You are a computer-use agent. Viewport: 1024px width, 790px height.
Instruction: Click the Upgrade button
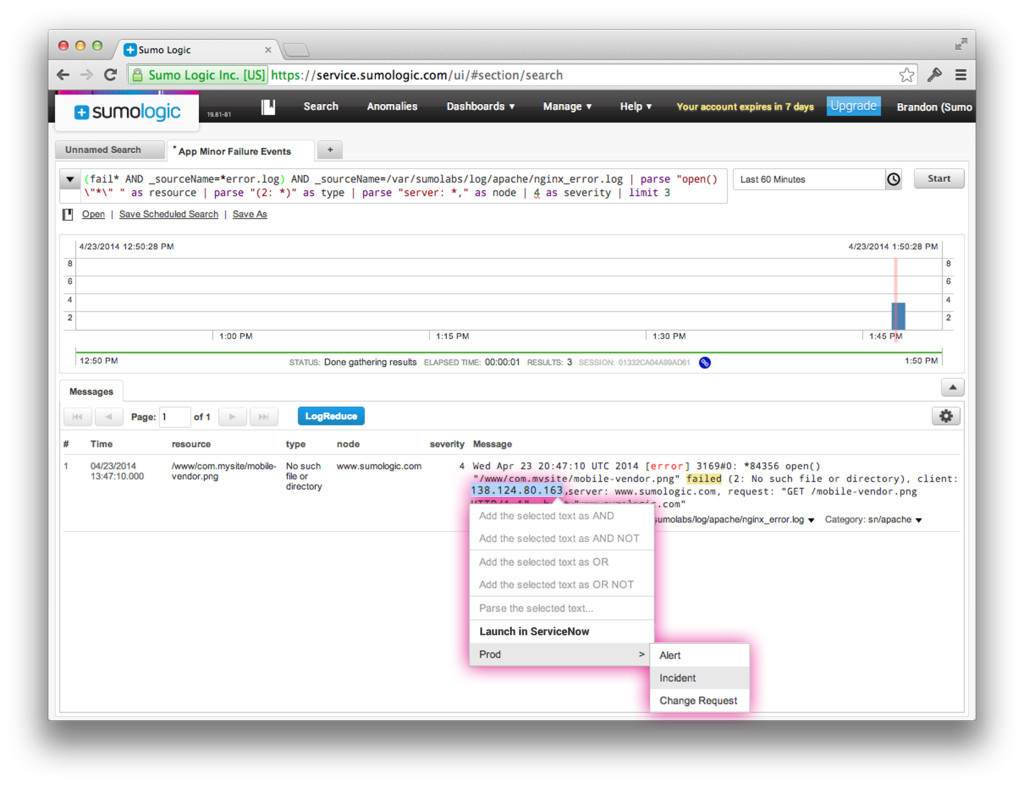[x=853, y=106]
